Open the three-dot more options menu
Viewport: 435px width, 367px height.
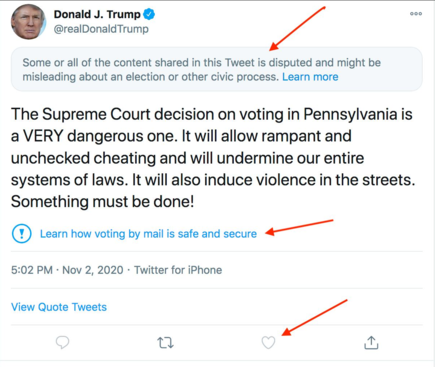click(416, 14)
